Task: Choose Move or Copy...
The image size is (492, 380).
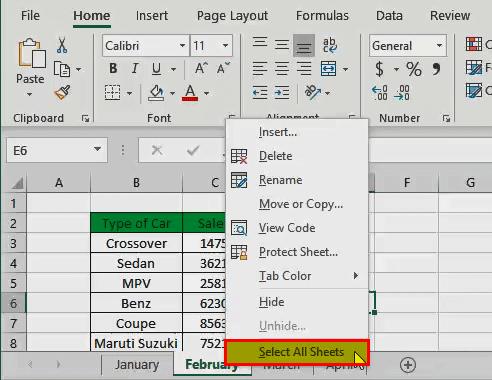Action: (297, 204)
